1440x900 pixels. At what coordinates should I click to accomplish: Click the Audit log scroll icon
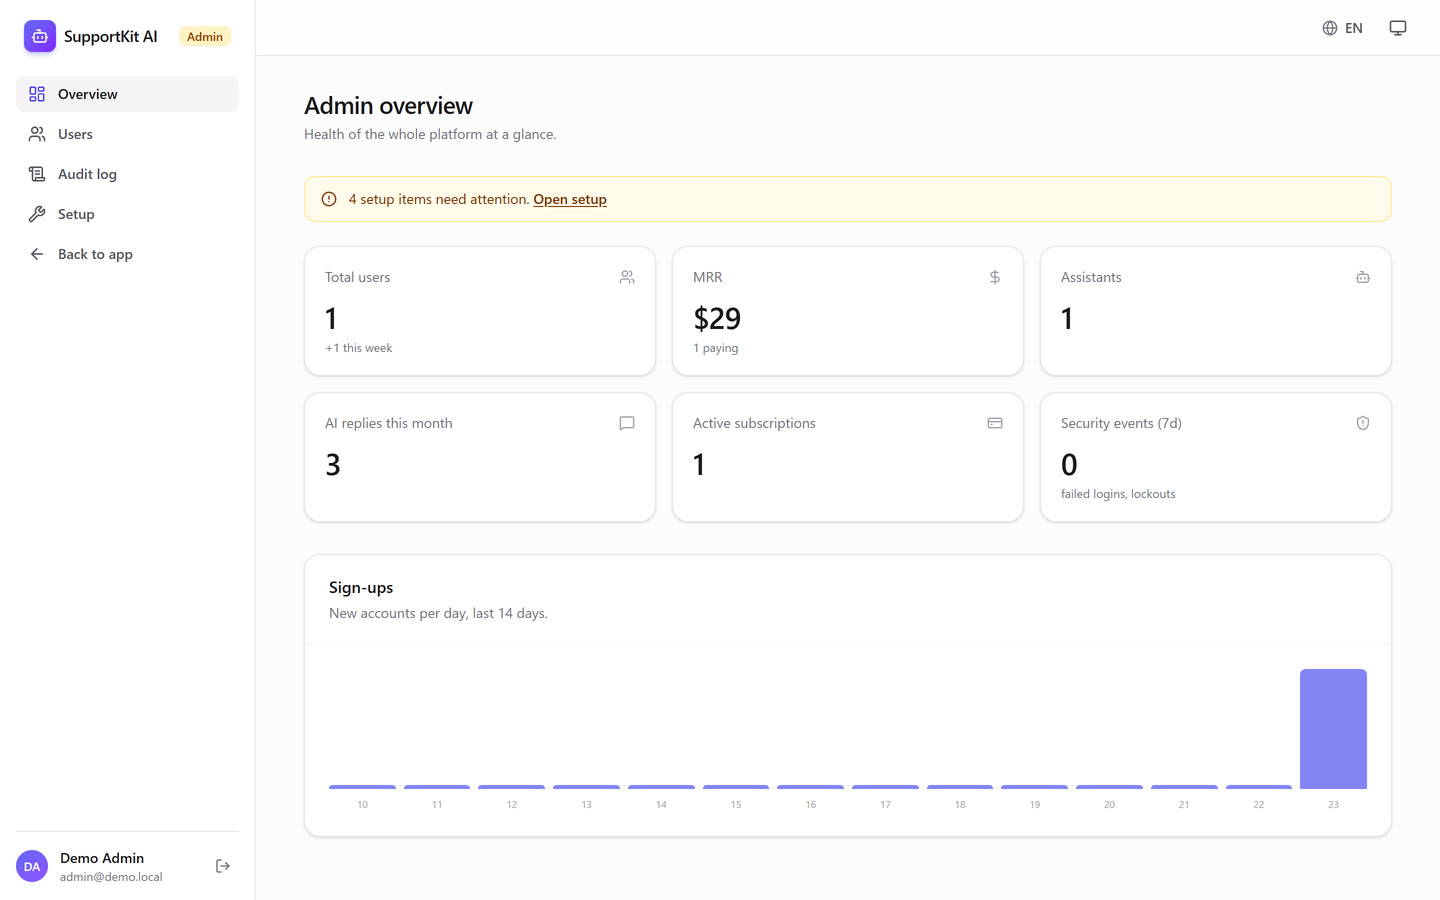point(37,174)
